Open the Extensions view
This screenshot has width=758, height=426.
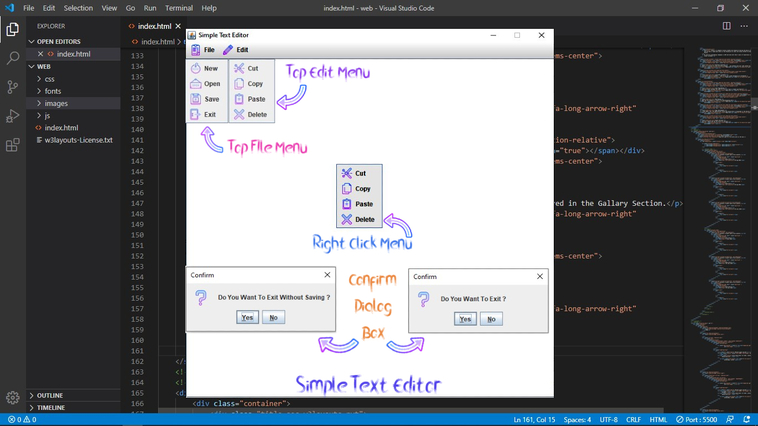tap(13, 146)
